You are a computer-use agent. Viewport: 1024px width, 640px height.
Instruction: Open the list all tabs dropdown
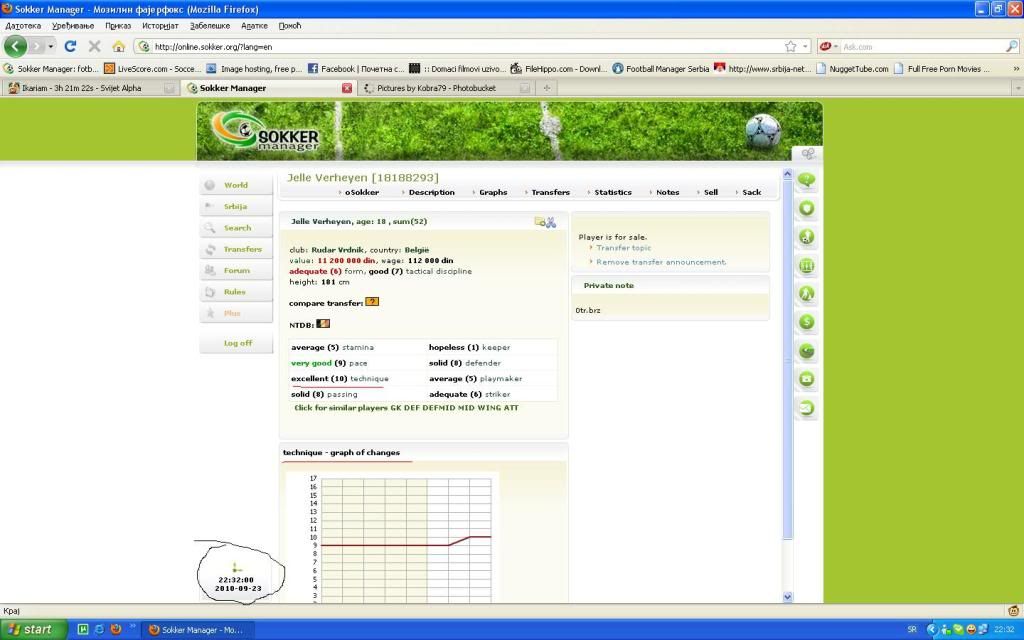[1017, 88]
